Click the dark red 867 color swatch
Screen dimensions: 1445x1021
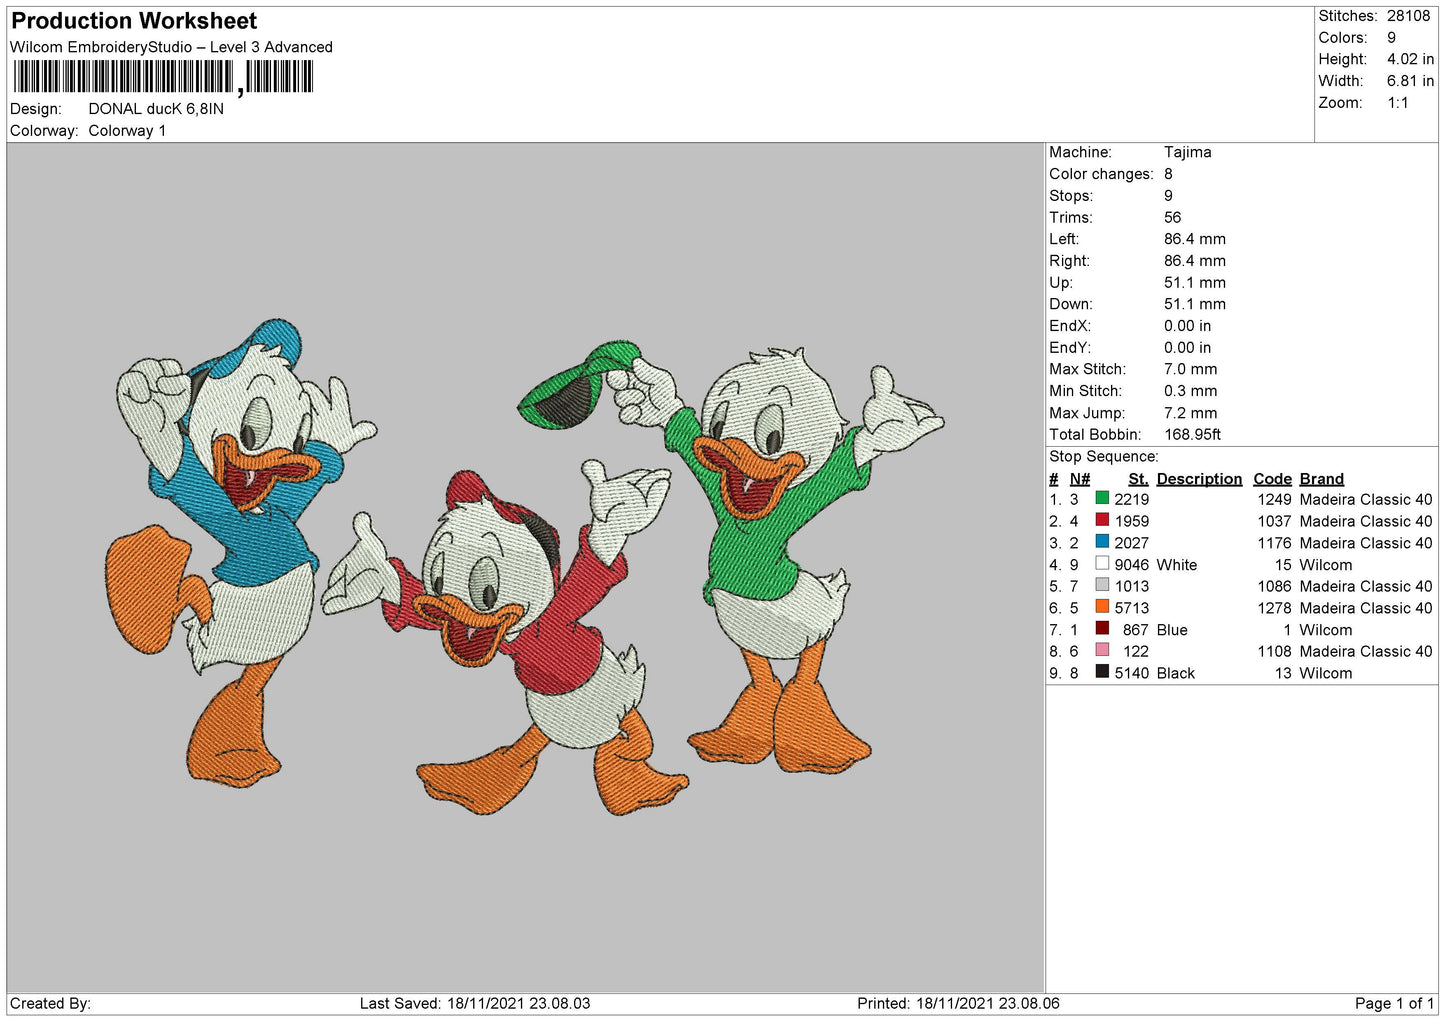(1102, 629)
